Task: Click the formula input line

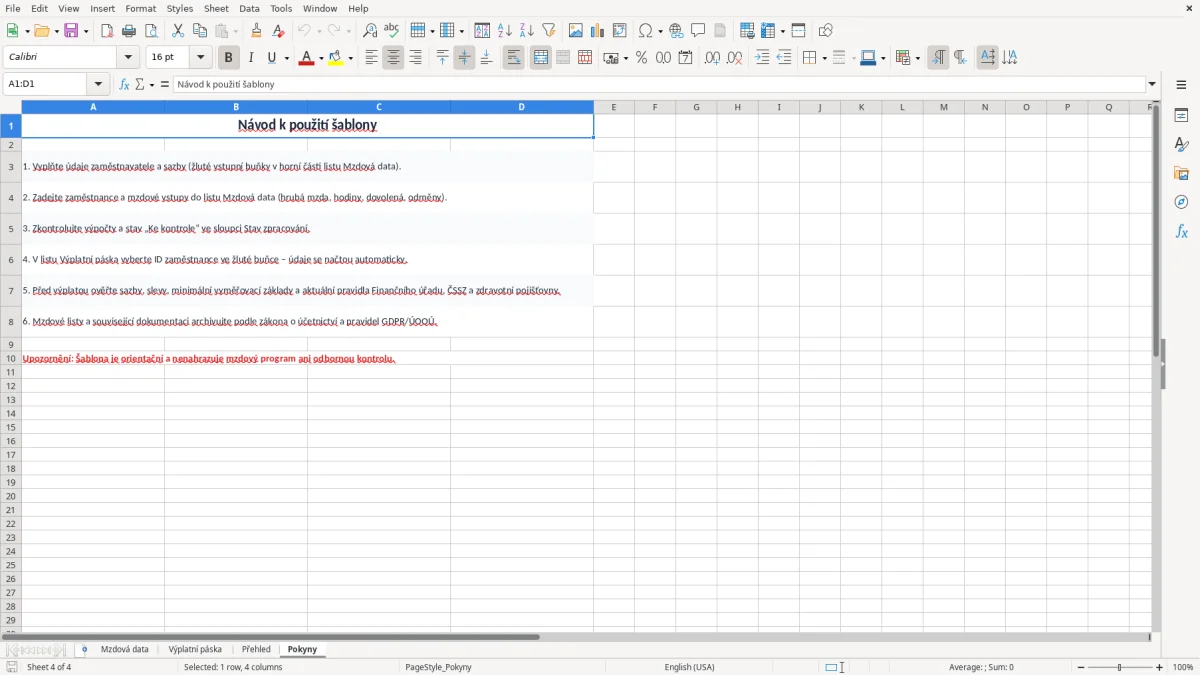Action: (659, 85)
